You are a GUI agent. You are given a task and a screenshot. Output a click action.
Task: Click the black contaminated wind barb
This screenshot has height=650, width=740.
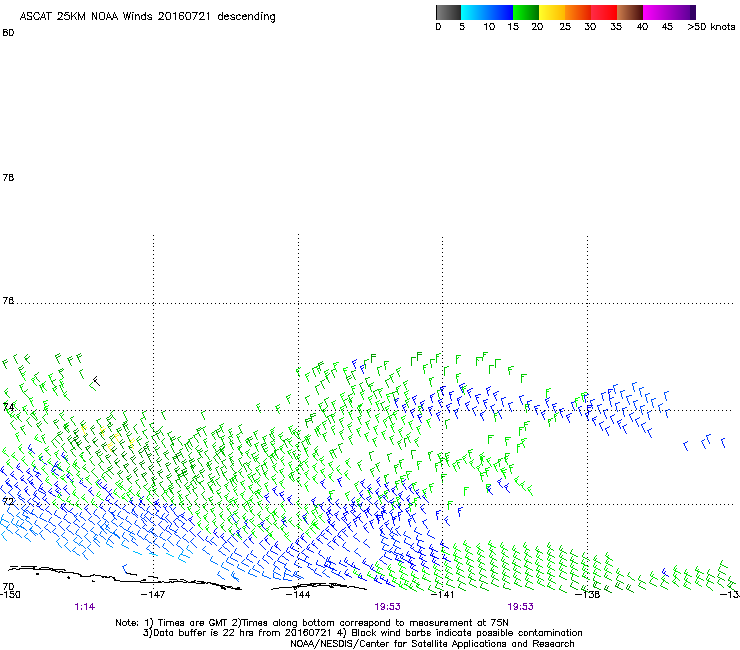coord(95,382)
